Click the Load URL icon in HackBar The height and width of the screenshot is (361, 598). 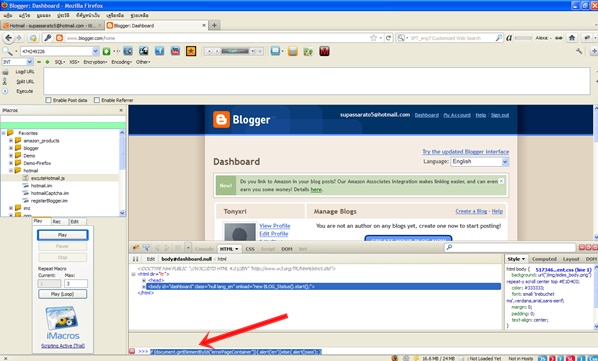click(5, 72)
